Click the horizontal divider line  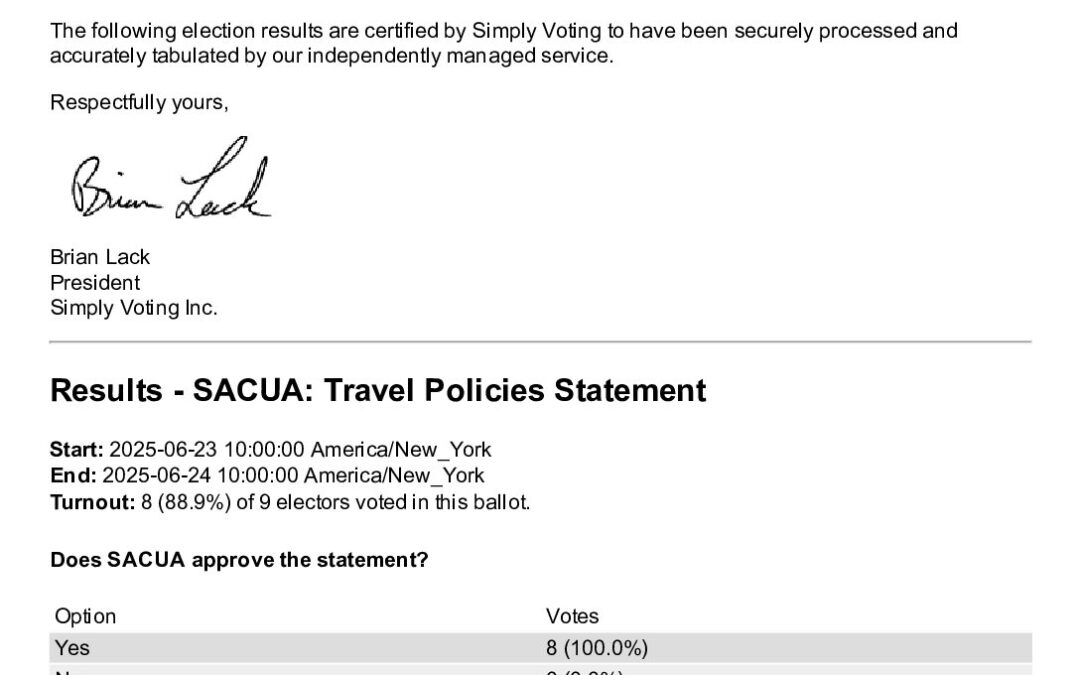click(x=540, y=342)
